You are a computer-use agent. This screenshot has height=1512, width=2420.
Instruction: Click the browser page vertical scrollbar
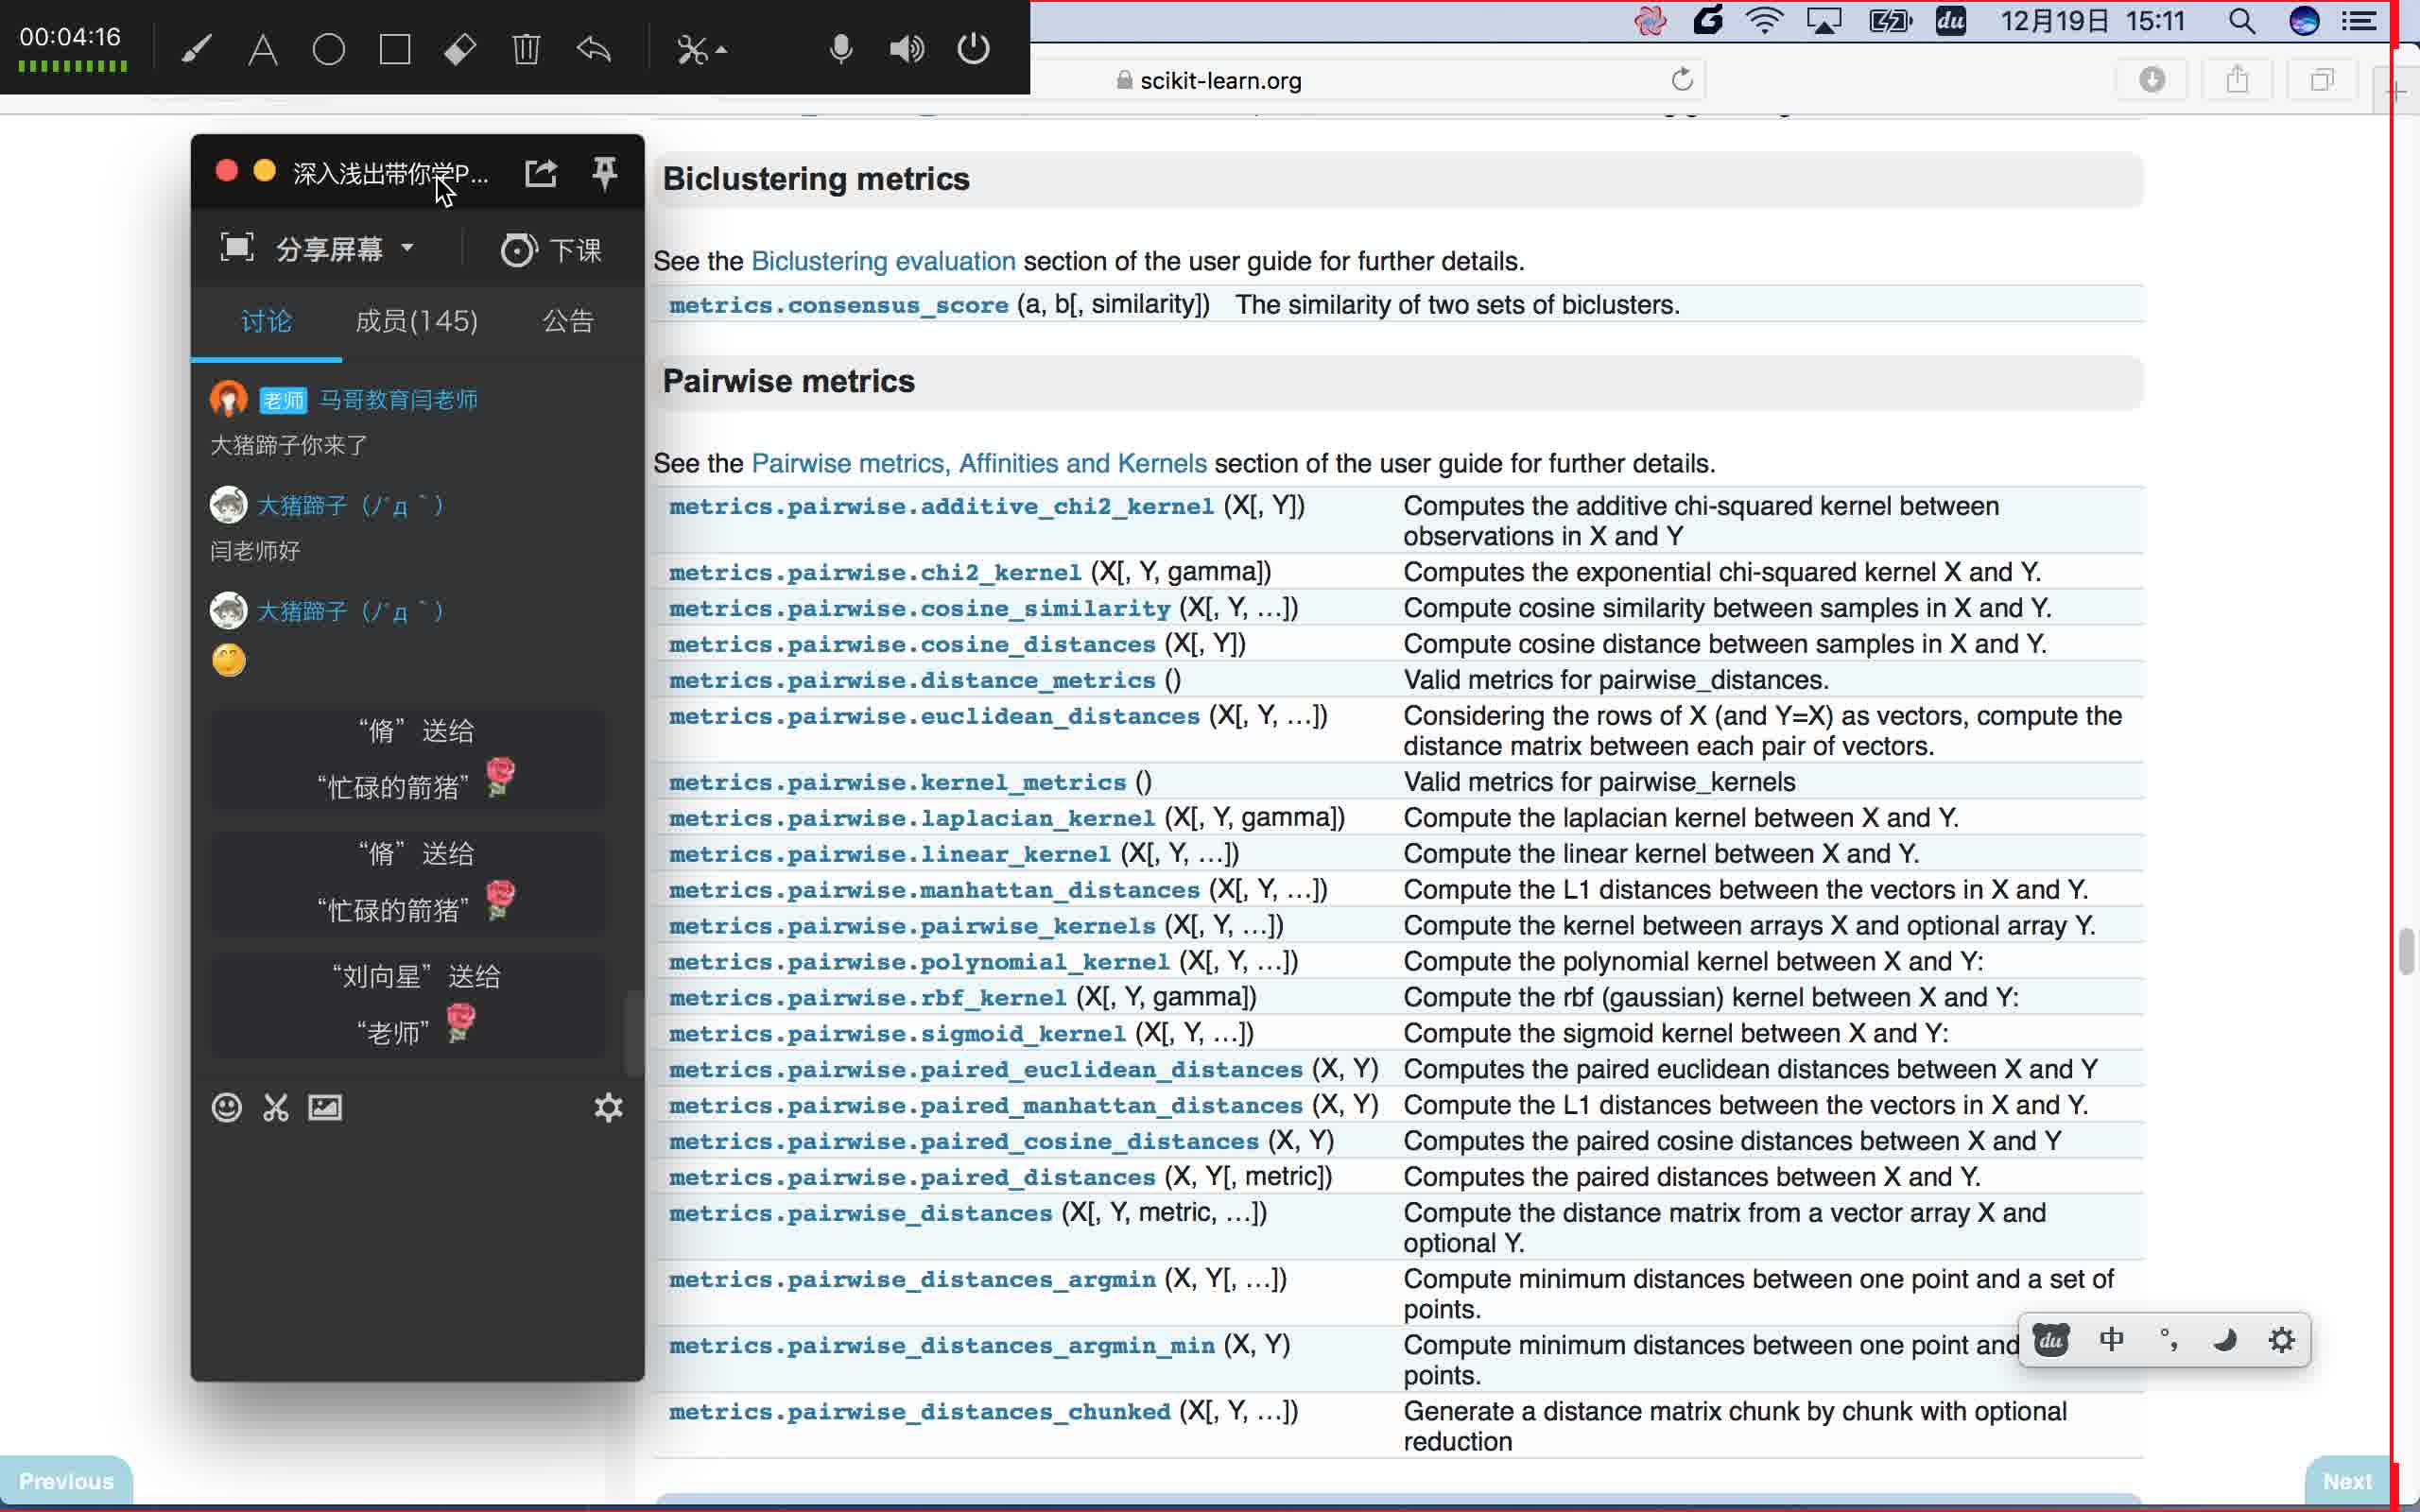point(2406,950)
